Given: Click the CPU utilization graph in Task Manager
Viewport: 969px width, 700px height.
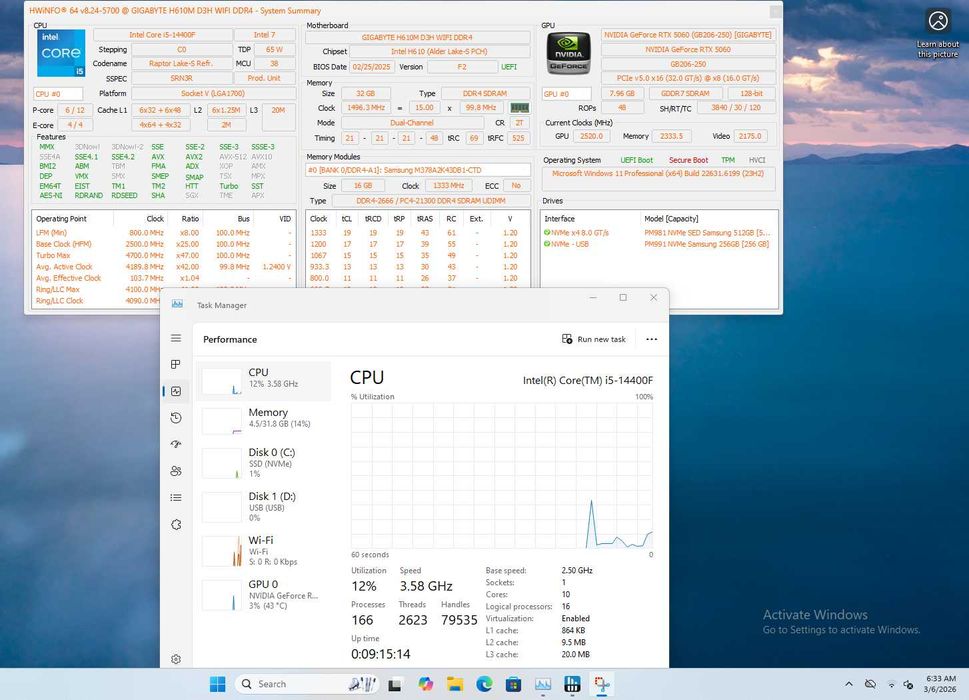Looking at the screenshot, I should (x=502, y=476).
